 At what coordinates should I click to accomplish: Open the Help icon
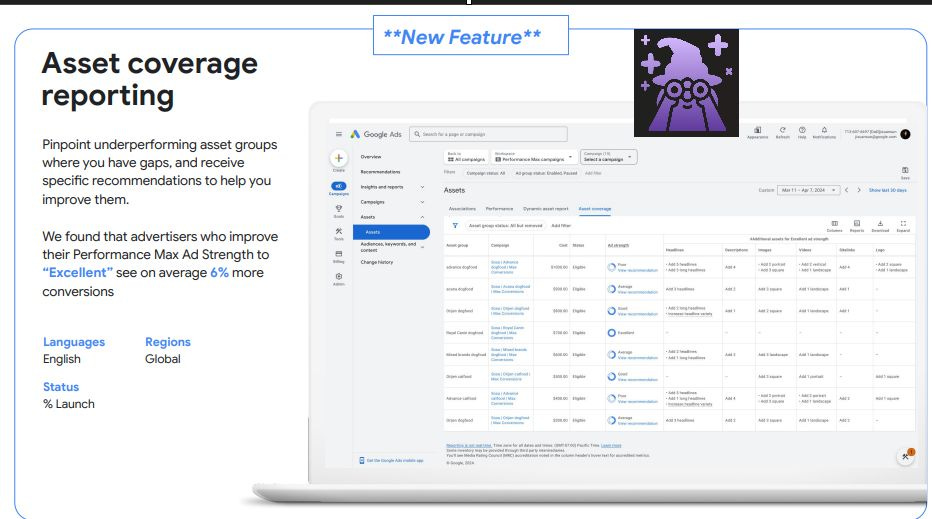pyautogui.click(x=802, y=132)
